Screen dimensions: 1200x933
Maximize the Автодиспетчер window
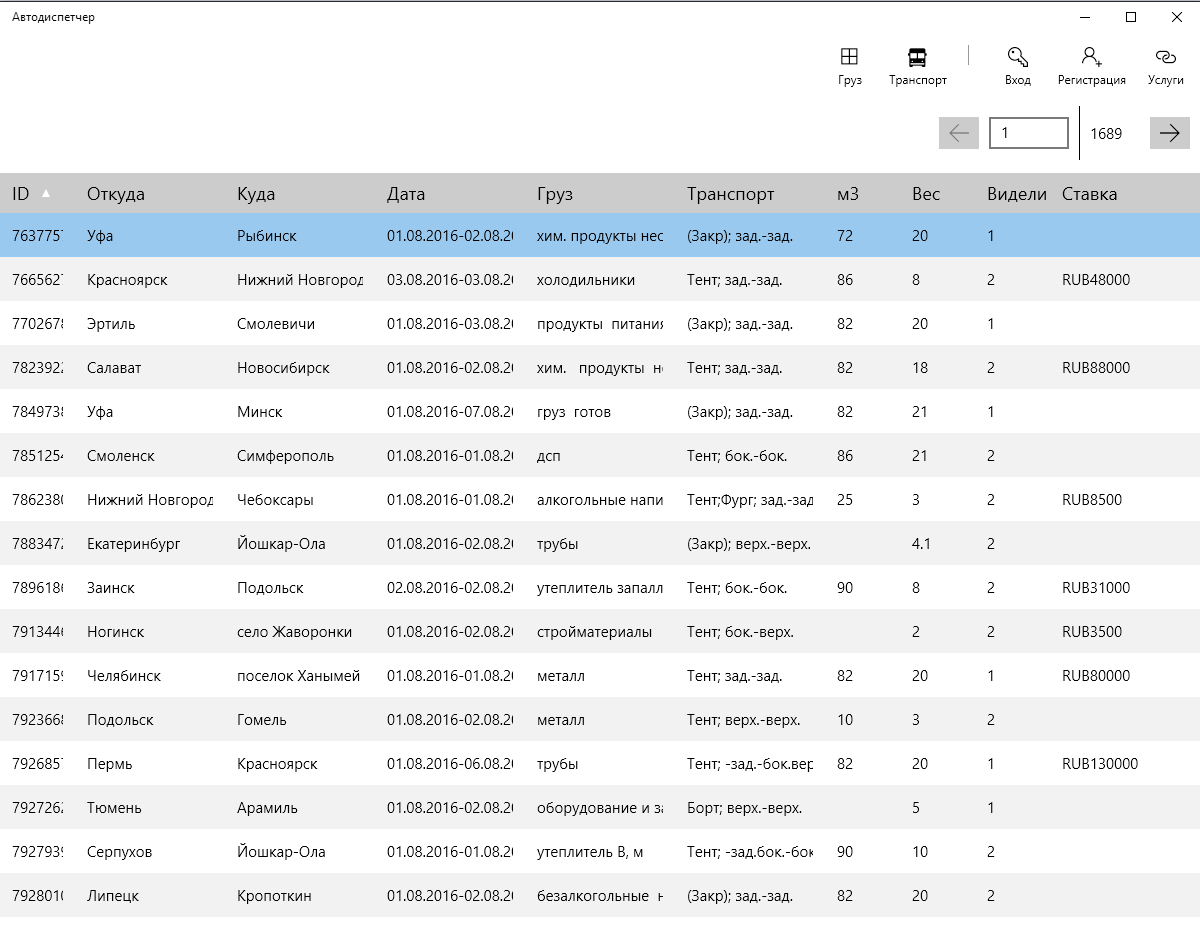point(1131,17)
